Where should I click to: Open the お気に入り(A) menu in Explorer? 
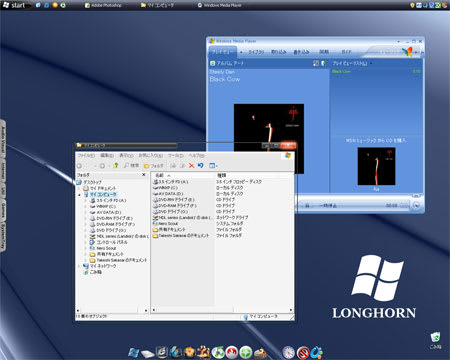click(x=151, y=156)
